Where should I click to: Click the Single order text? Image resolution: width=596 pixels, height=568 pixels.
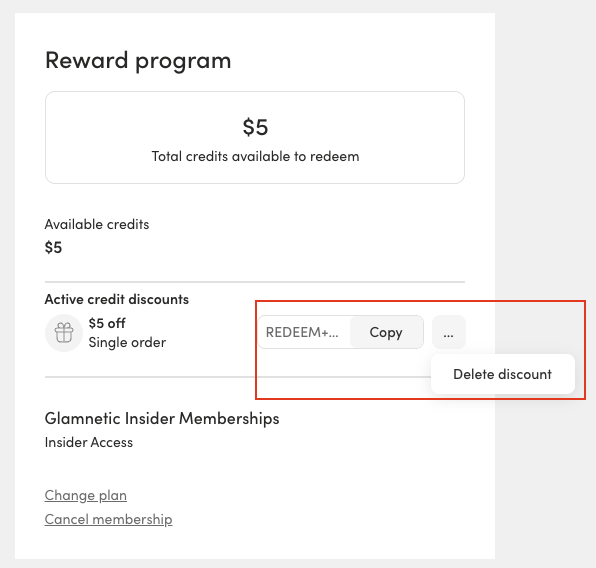[x=127, y=343]
